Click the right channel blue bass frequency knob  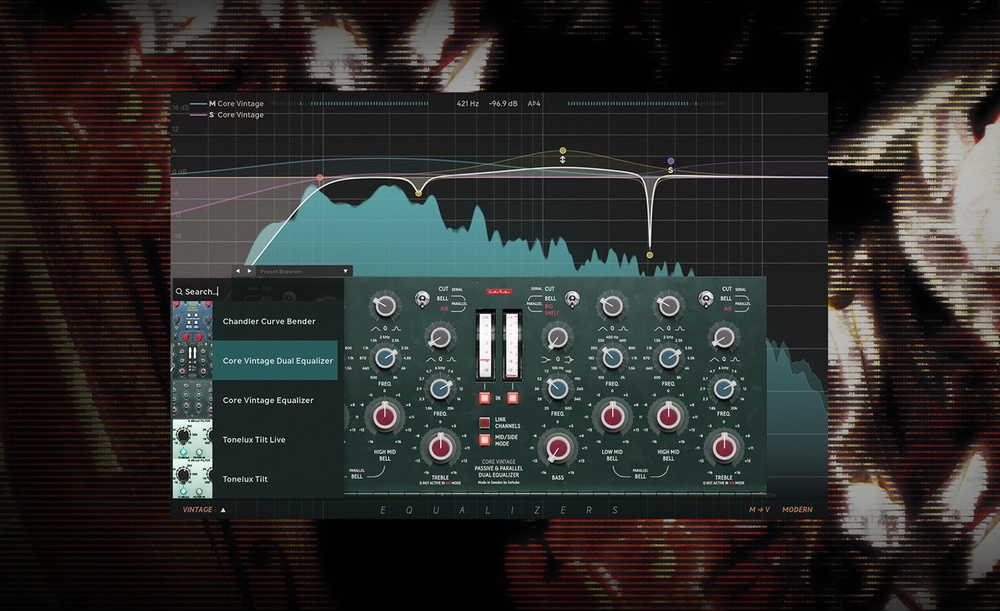point(558,388)
